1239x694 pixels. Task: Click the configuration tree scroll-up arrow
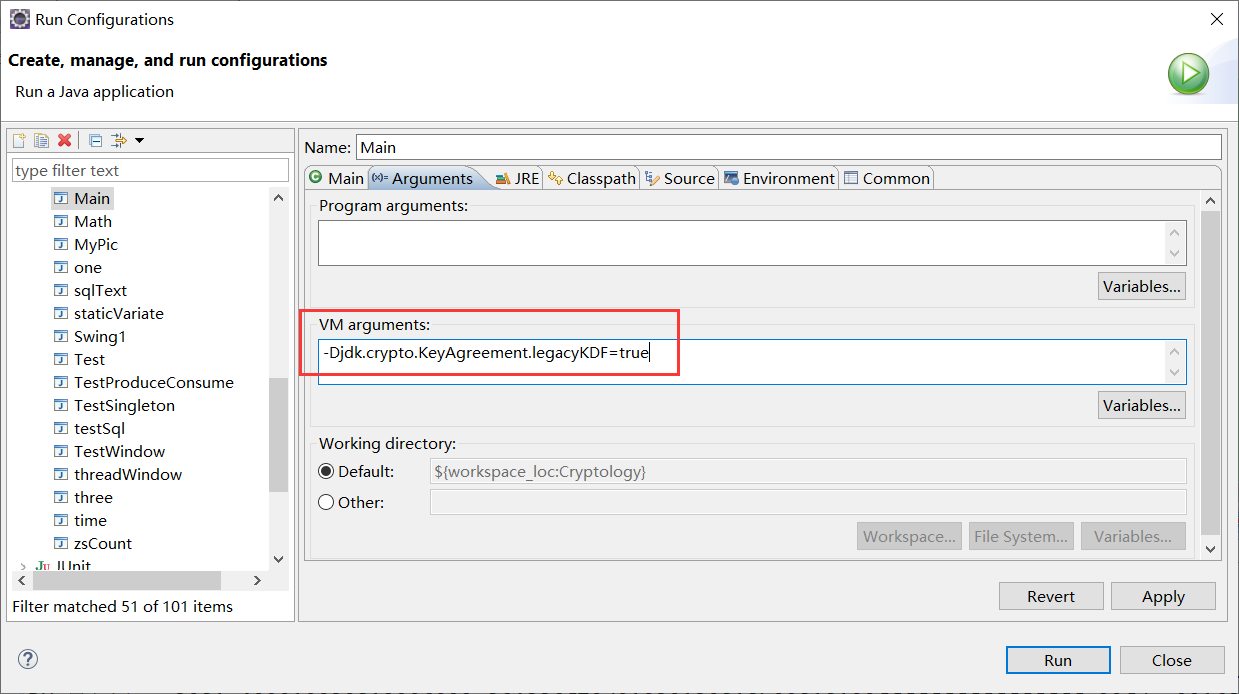click(279, 198)
